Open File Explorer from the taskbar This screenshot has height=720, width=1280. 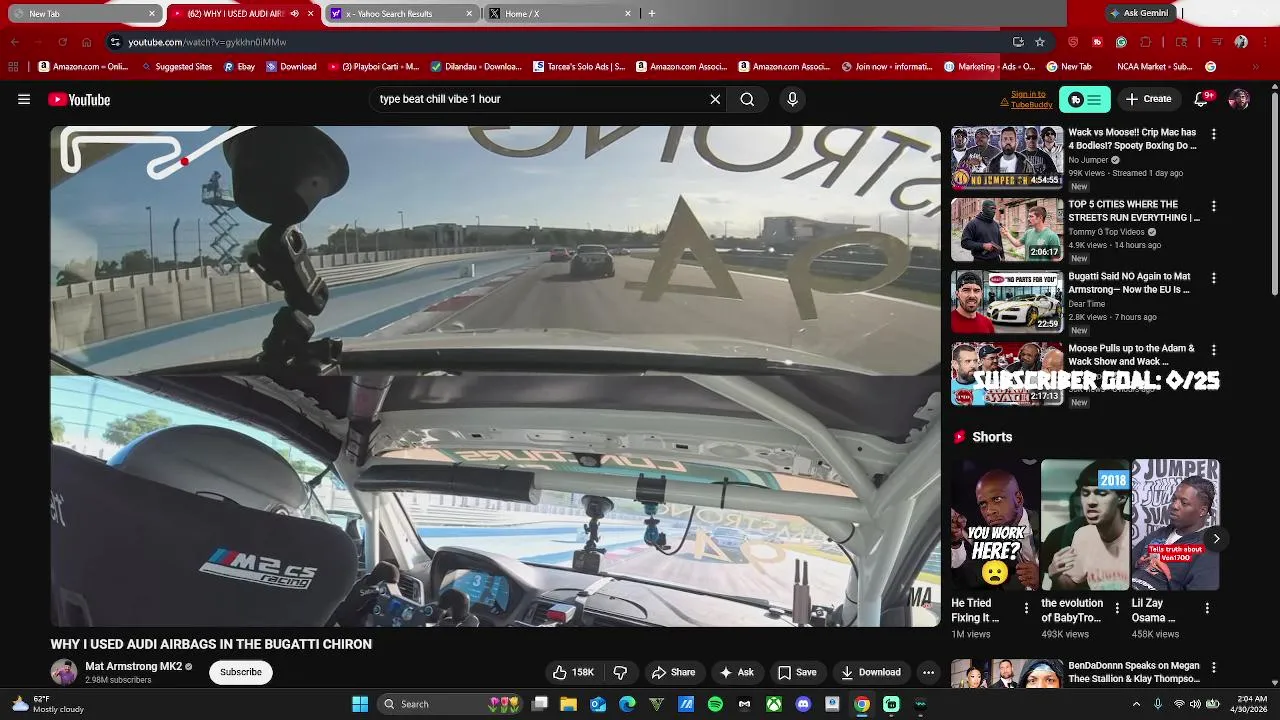click(x=568, y=704)
